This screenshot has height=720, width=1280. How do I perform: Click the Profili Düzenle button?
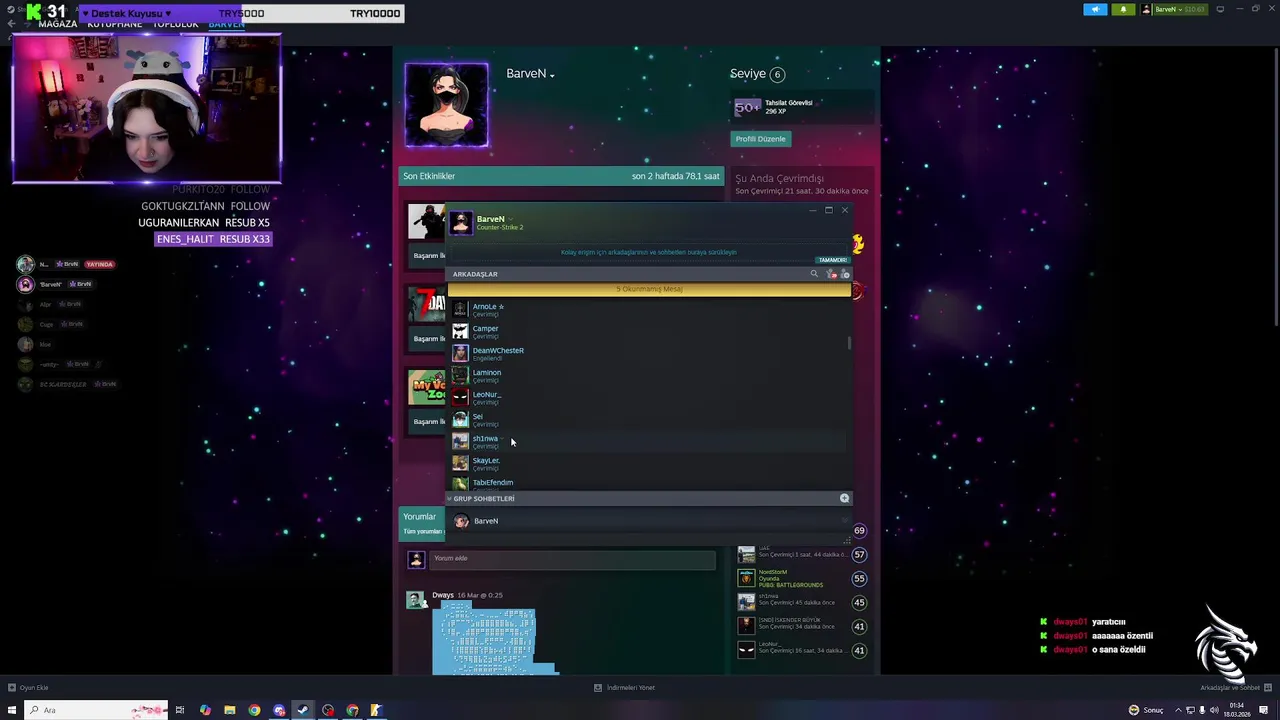(x=760, y=139)
